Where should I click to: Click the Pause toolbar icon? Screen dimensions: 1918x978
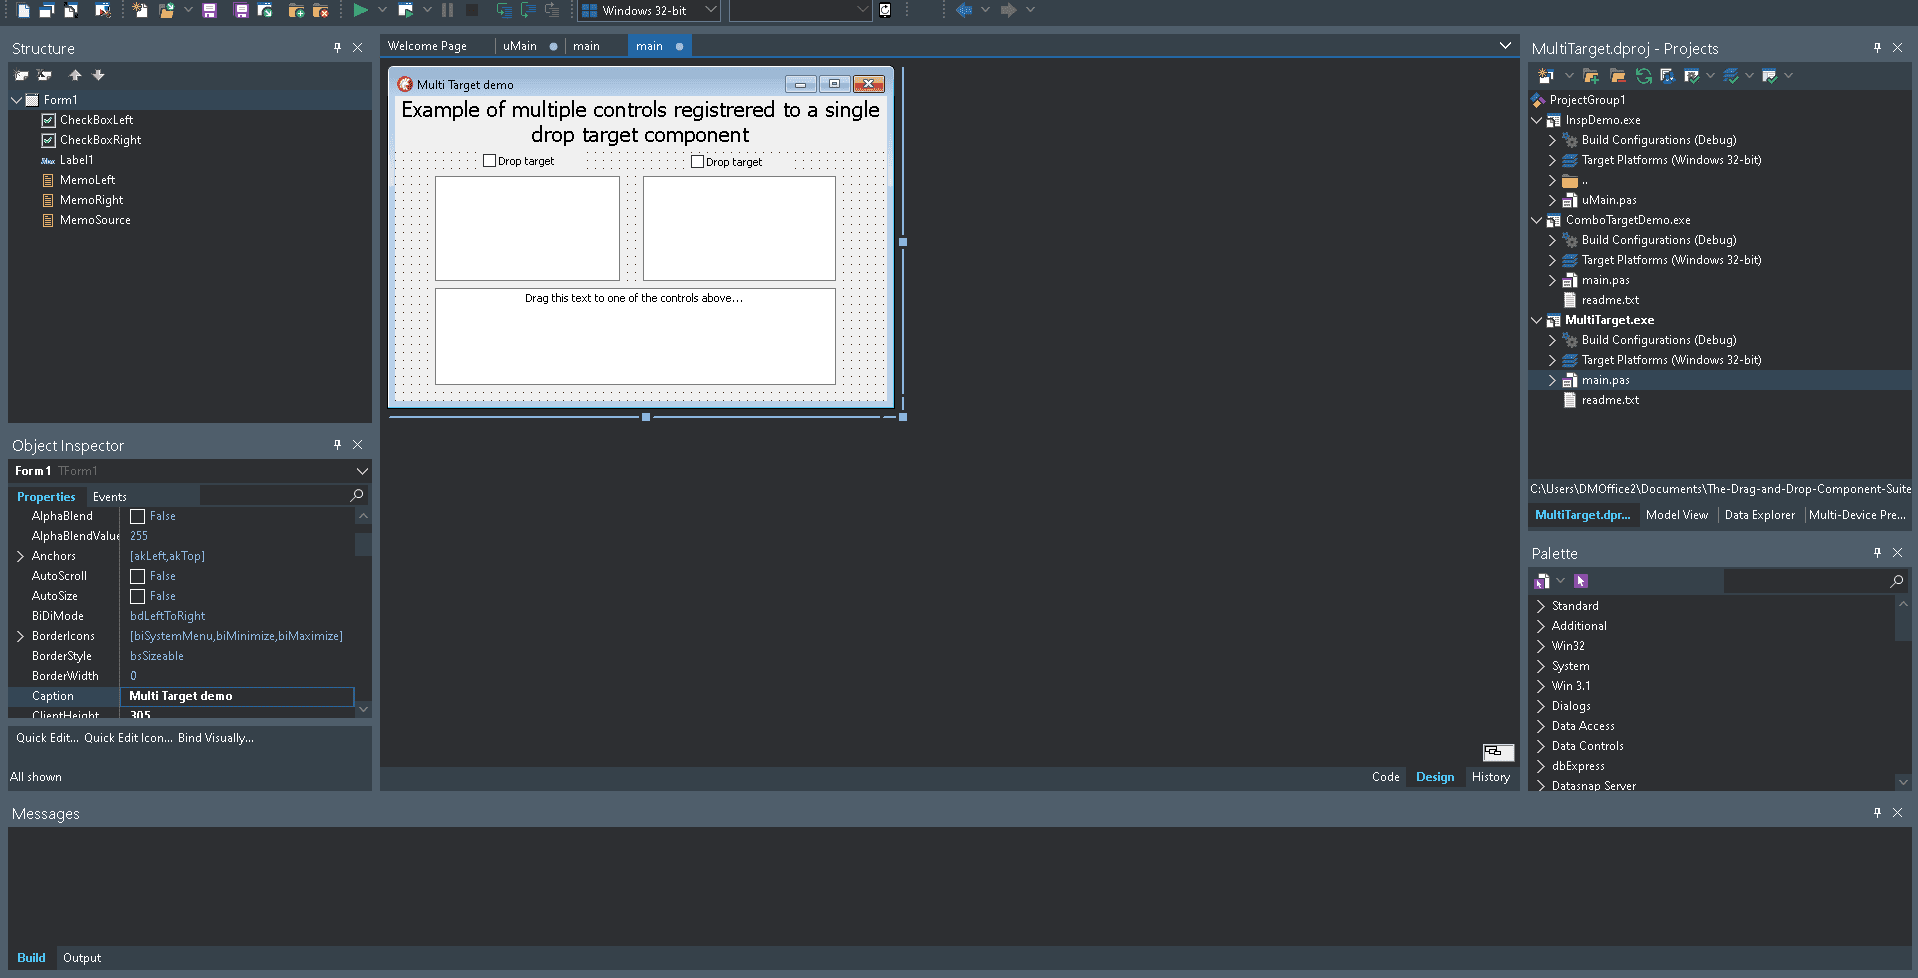coord(447,10)
